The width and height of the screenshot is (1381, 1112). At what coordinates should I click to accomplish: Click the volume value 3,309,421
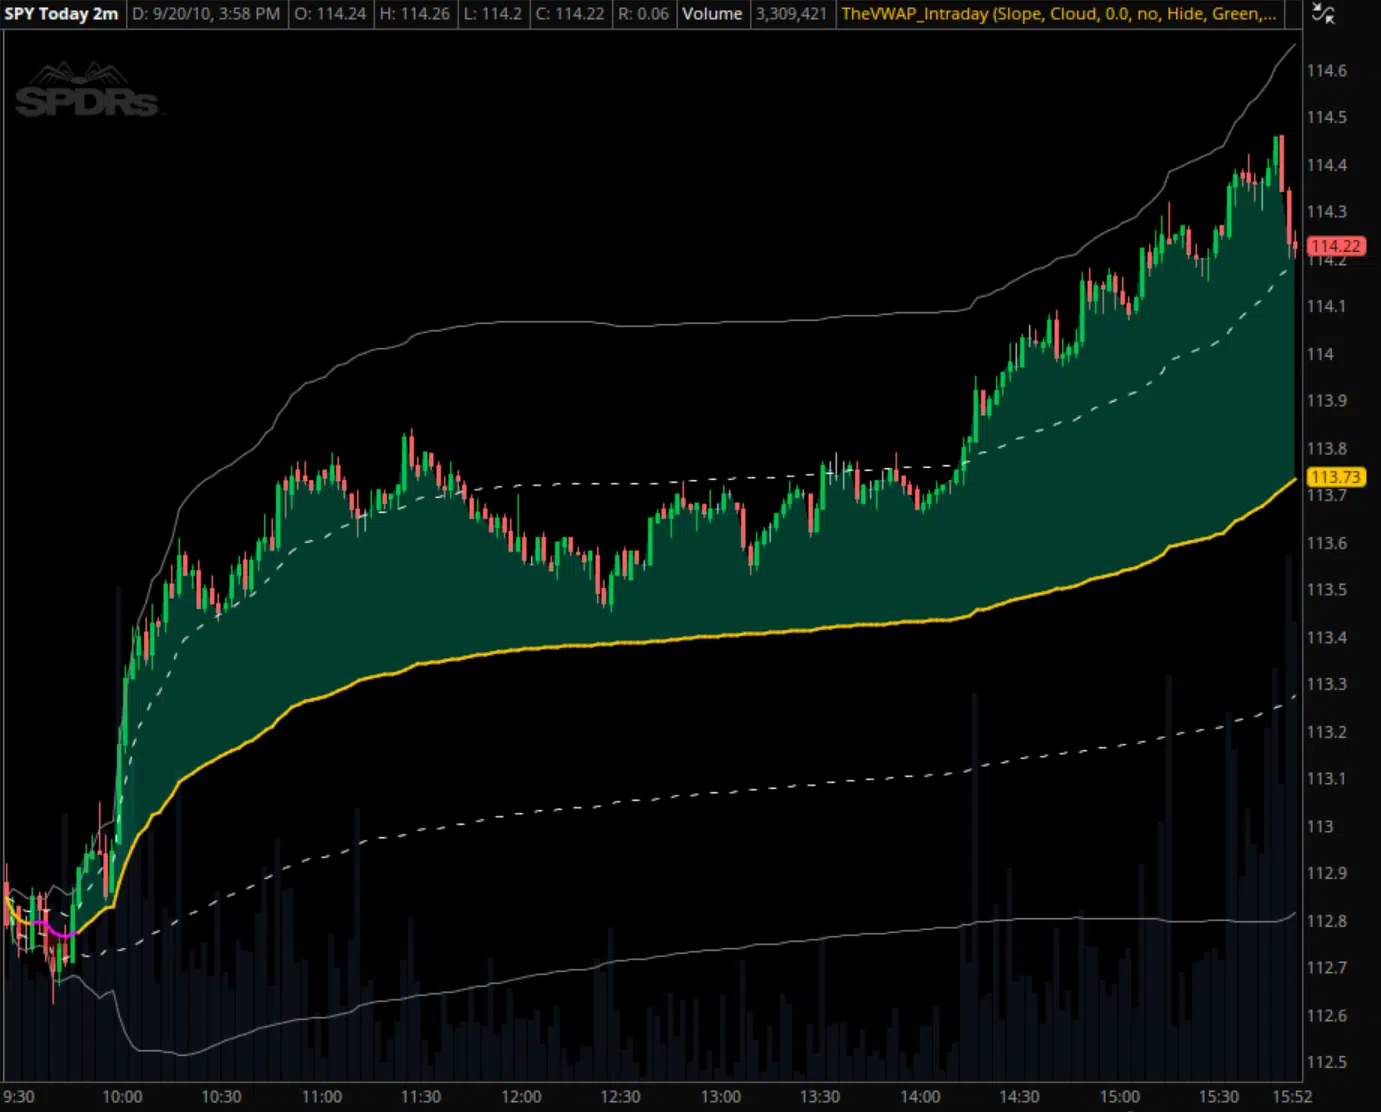(791, 14)
